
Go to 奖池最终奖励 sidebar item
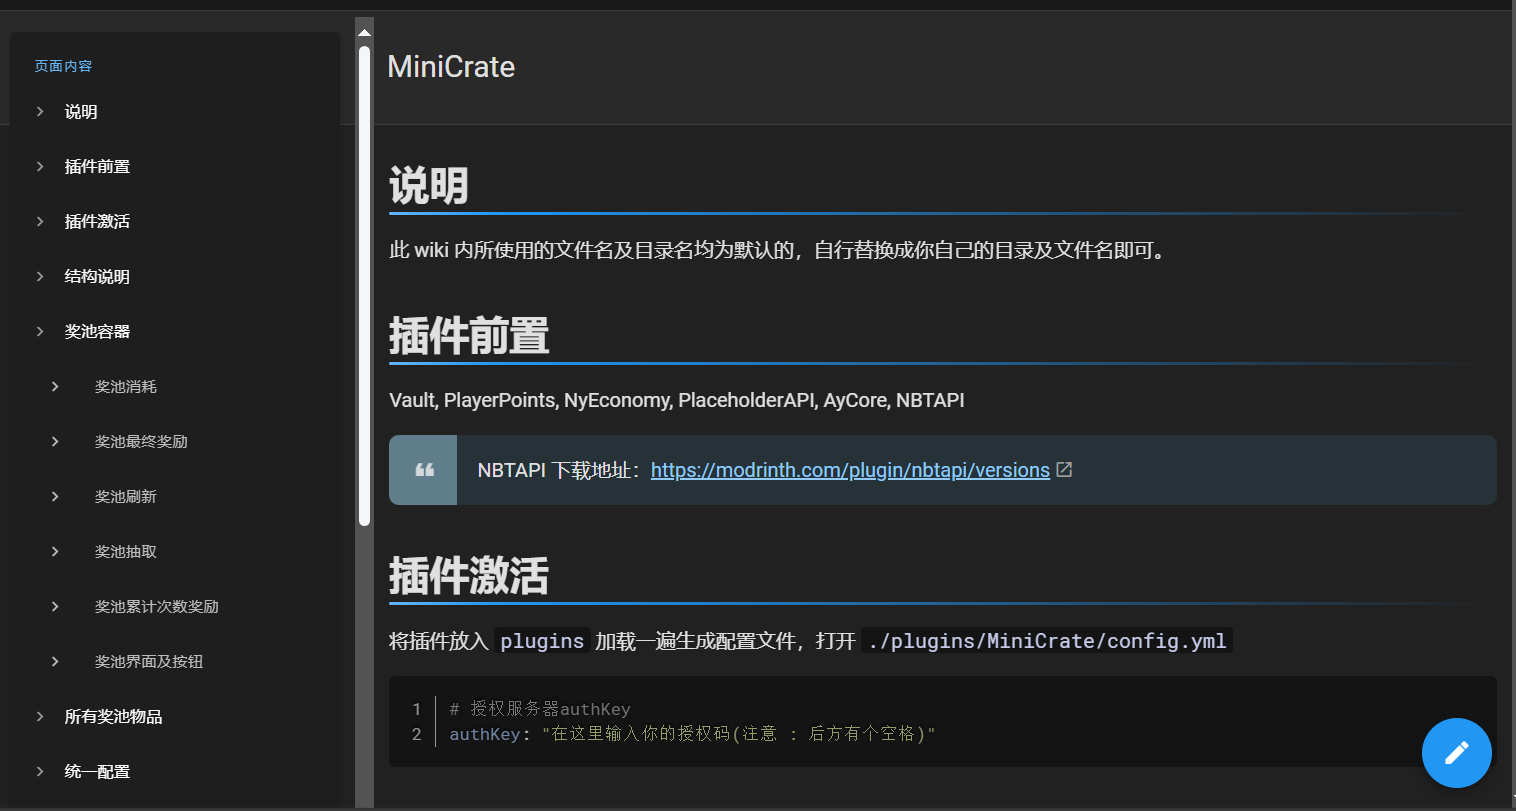(141, 442)
